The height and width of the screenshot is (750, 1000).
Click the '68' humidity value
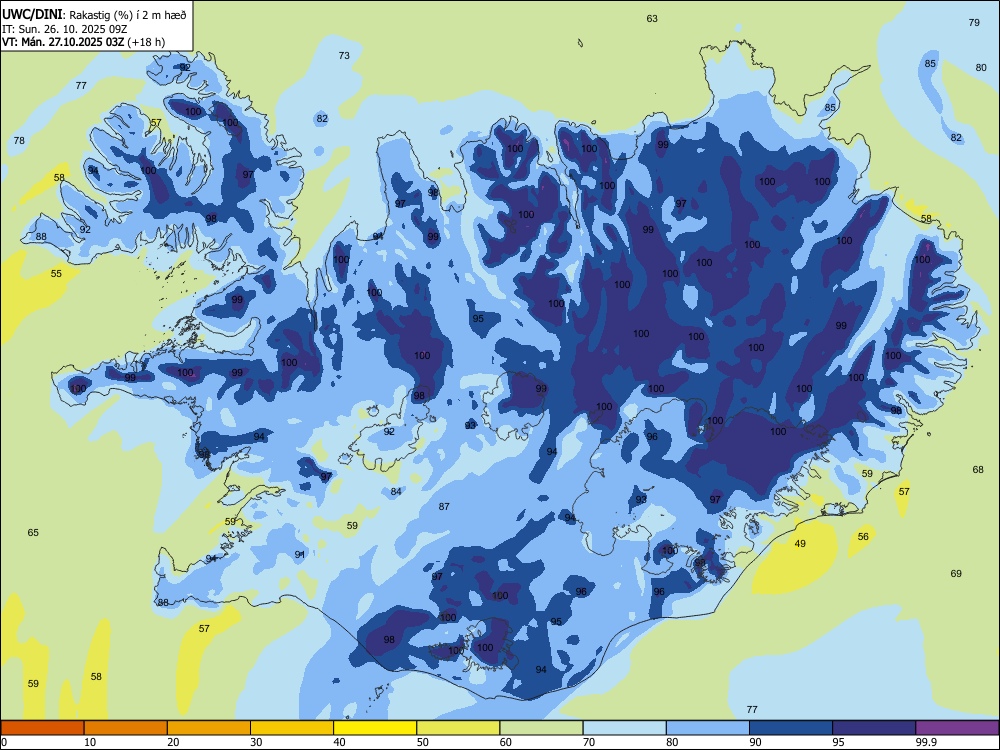(x=978, y=469)
